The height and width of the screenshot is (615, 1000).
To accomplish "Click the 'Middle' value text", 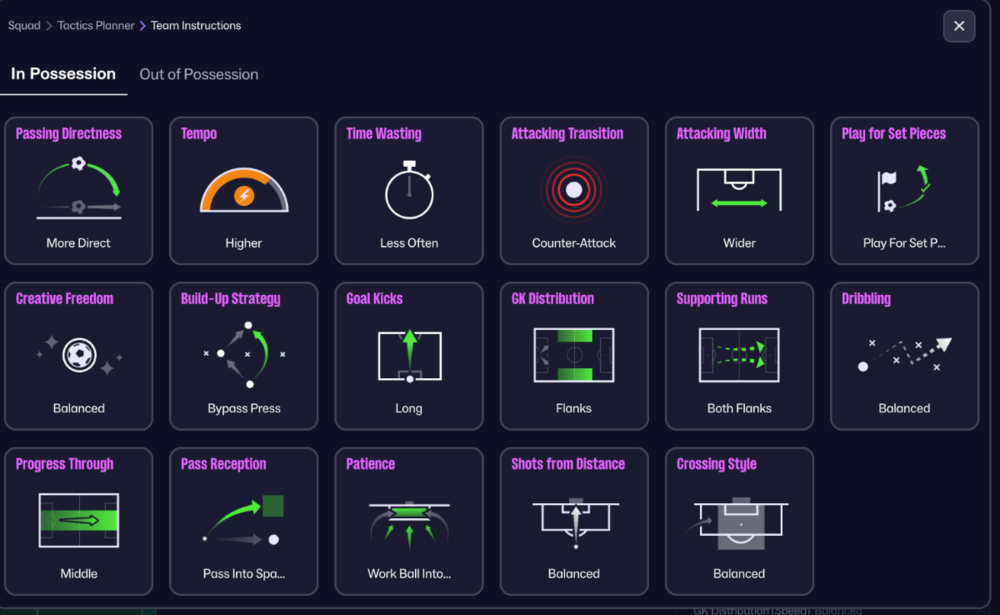I will click(79, 574).
